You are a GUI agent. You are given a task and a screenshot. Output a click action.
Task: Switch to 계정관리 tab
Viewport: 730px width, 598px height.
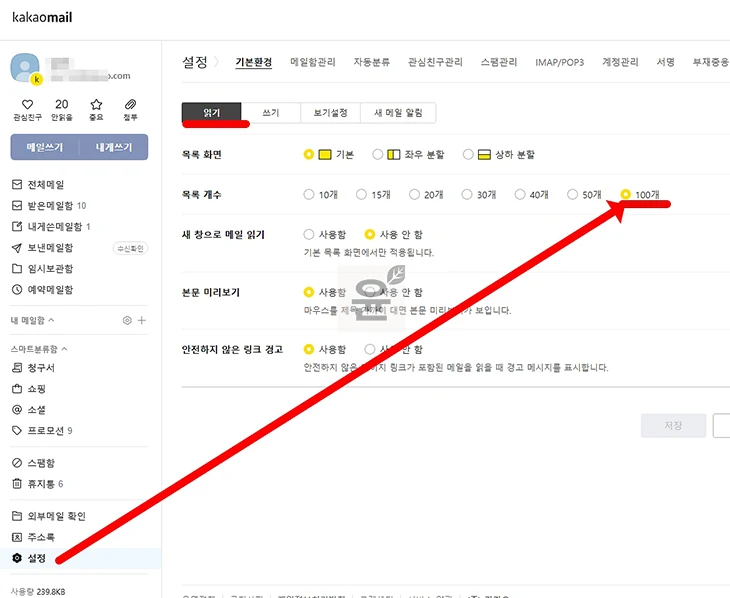click(x=621, y=62)
